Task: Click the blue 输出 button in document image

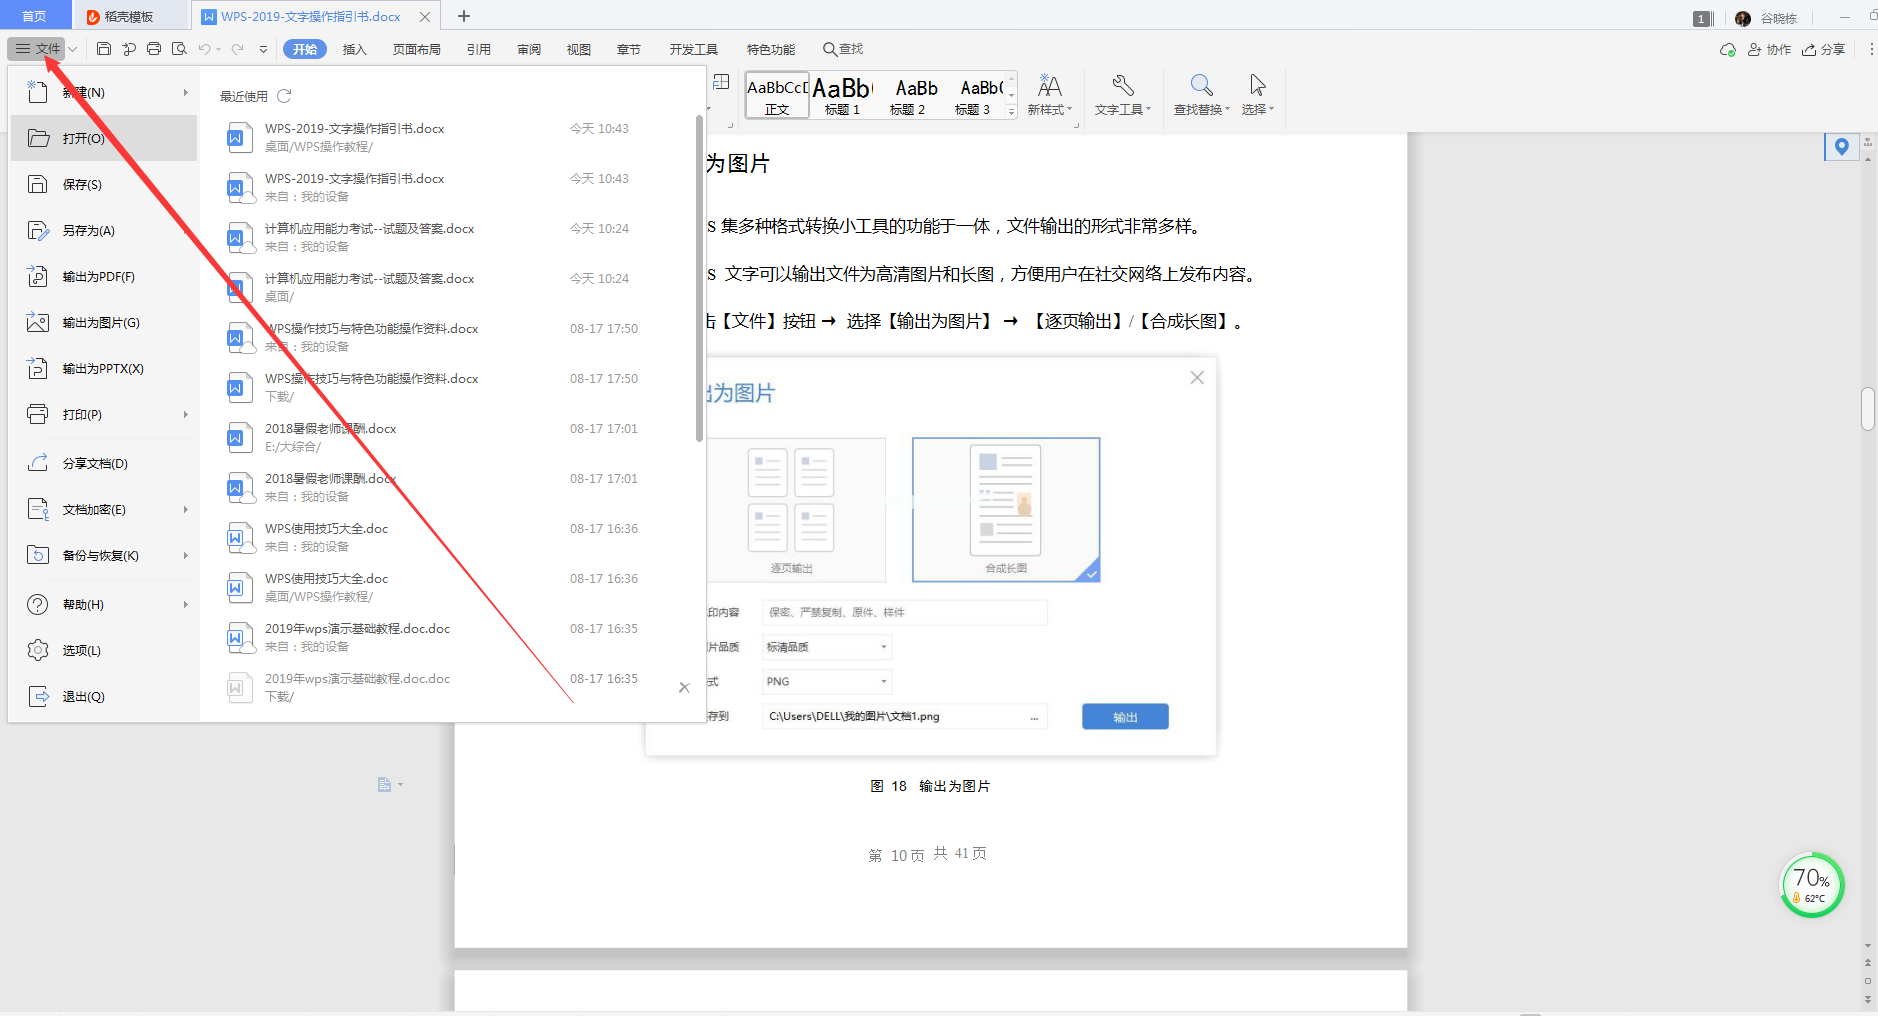Action: (1125, 717)
